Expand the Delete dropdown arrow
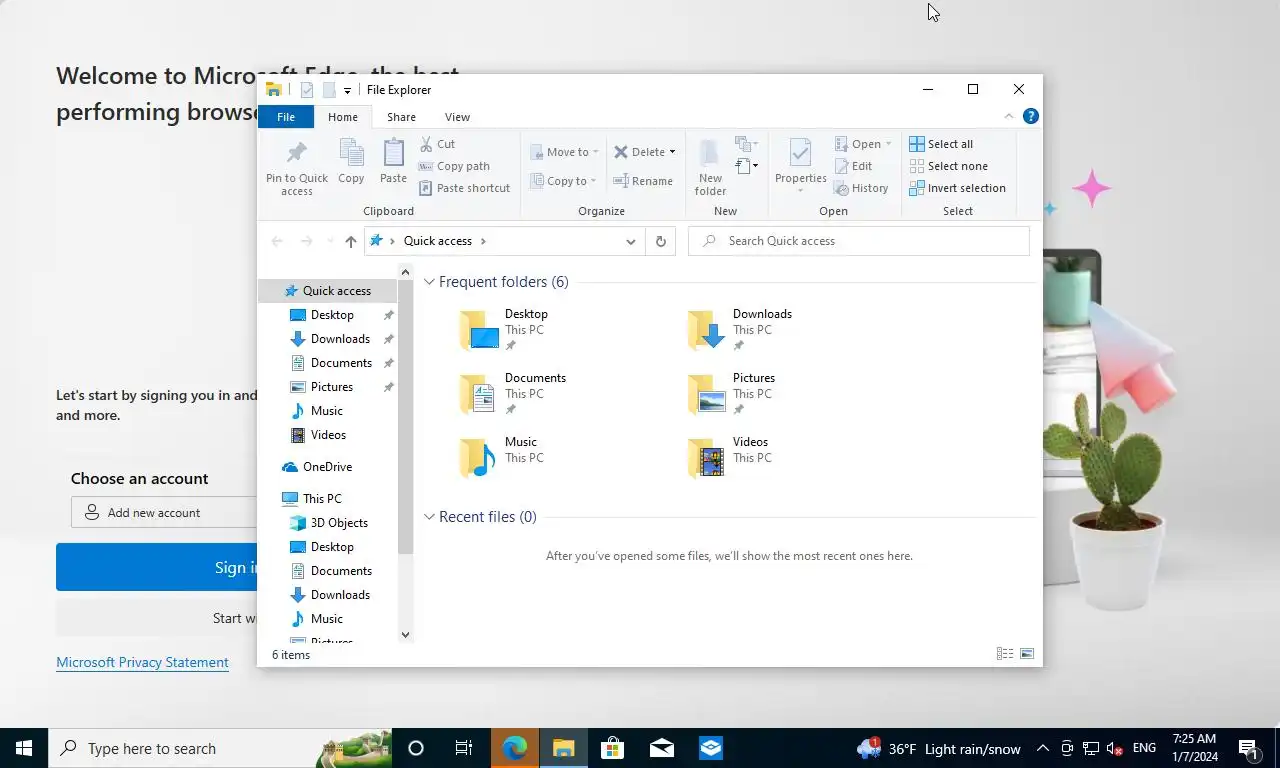Image resolution: width=1280 pixels, height=768 pixels. pyautogui.click(x=672, y=152)
